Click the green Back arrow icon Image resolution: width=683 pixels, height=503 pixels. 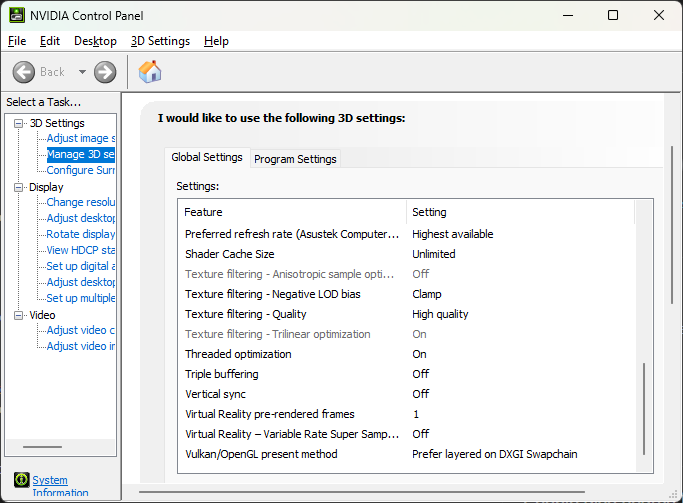click(24, 72)
